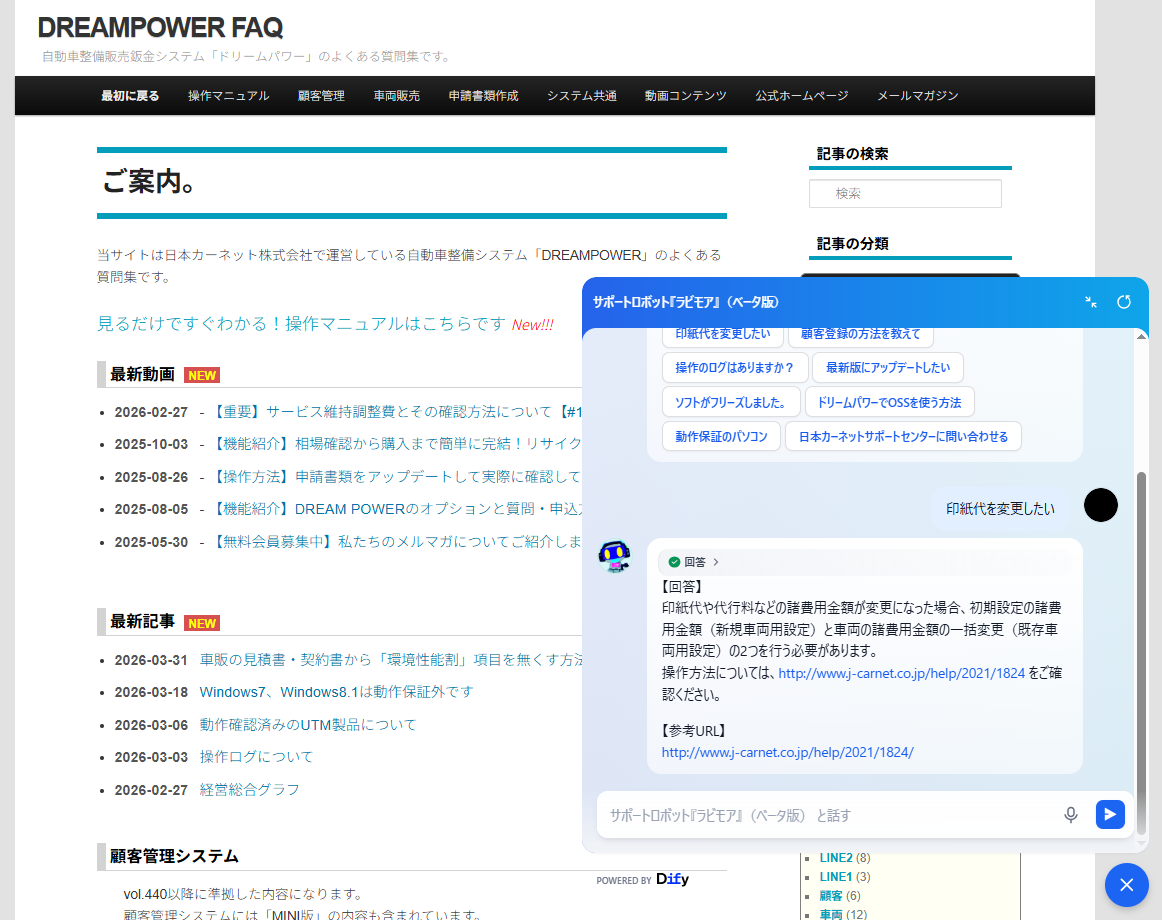Image resolution: width=1162 pixels, height=920 pixels.
Task: Open the 操作マニュアル menu item
Action: [x=228, y=96]
